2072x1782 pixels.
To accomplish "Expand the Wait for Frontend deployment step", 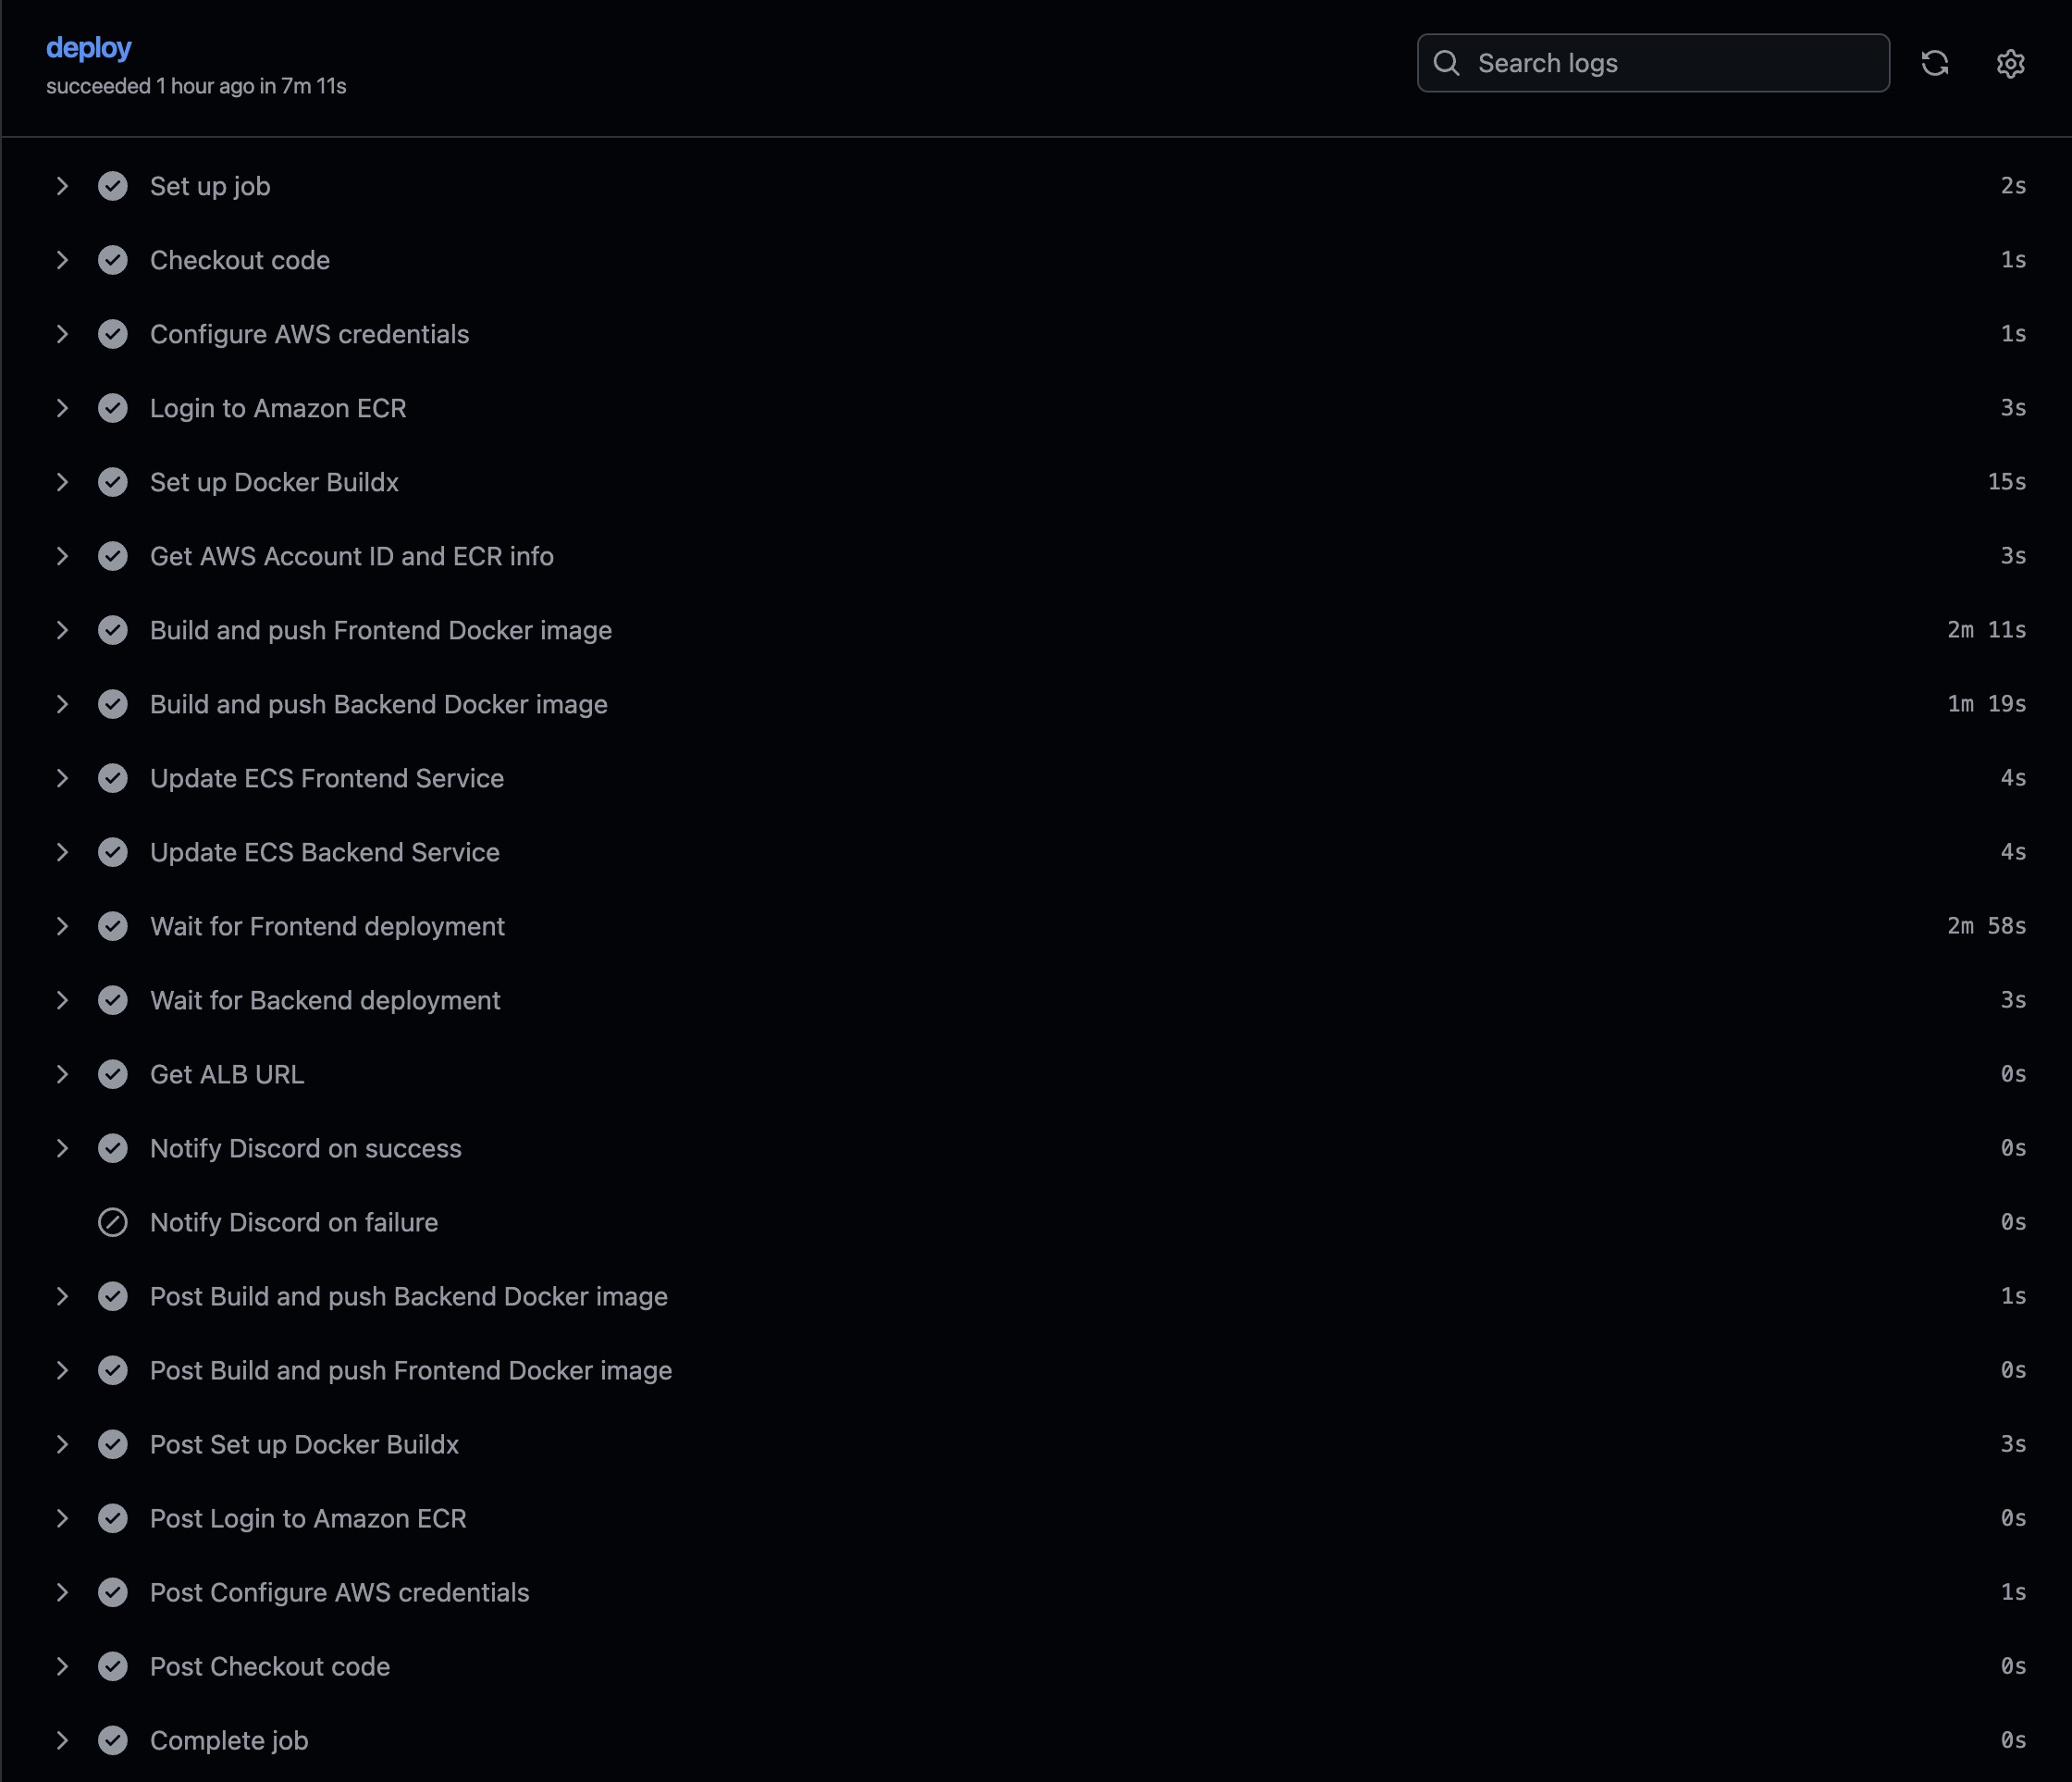I will point(62,926).
